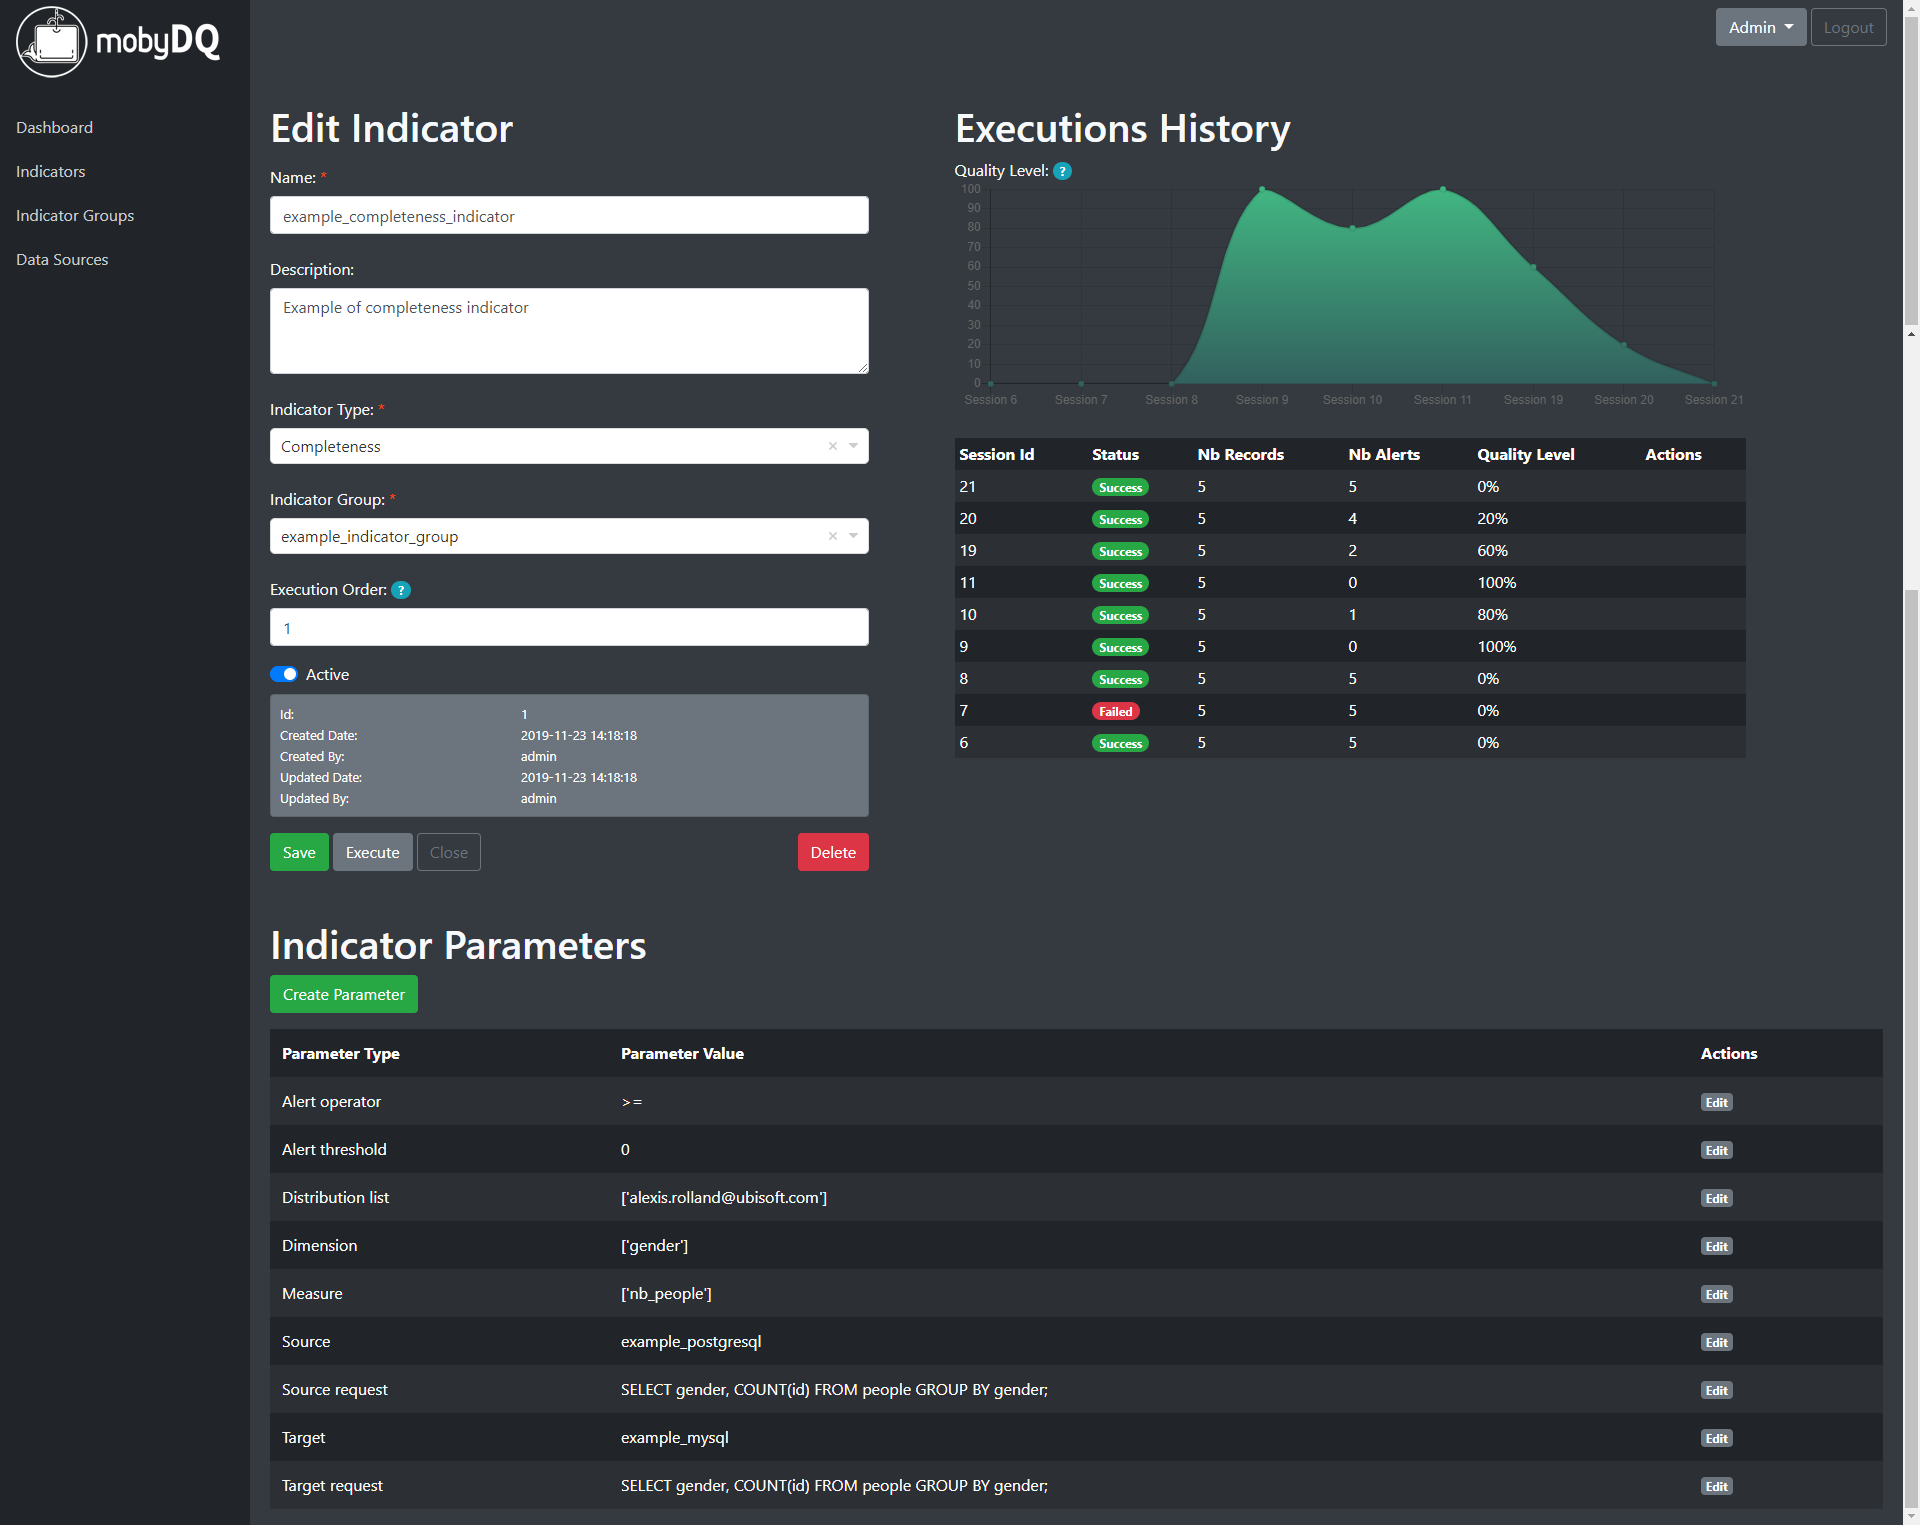Click the green Create Parameter button
Viewport: 1920px width, 1525px height.
(x=343, y=994)
